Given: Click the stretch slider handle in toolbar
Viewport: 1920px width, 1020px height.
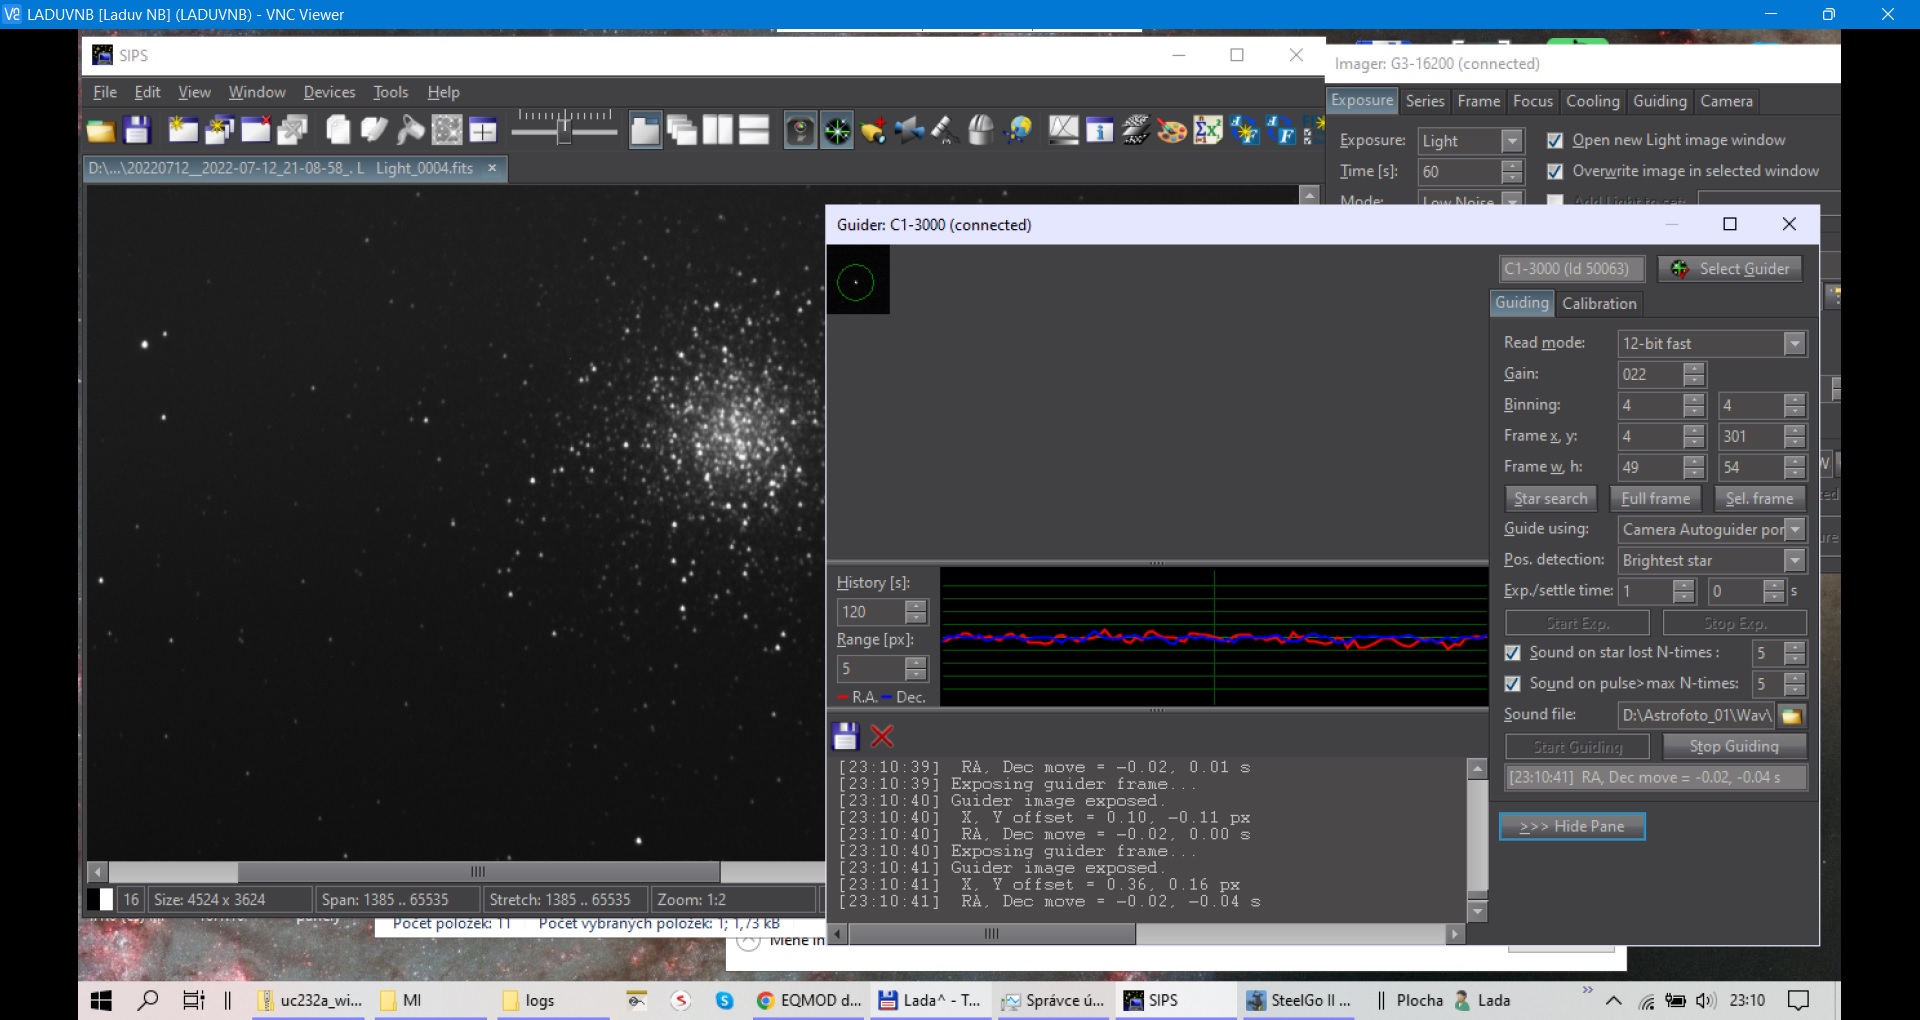Looking at the screenshot, I should point(564,128).
